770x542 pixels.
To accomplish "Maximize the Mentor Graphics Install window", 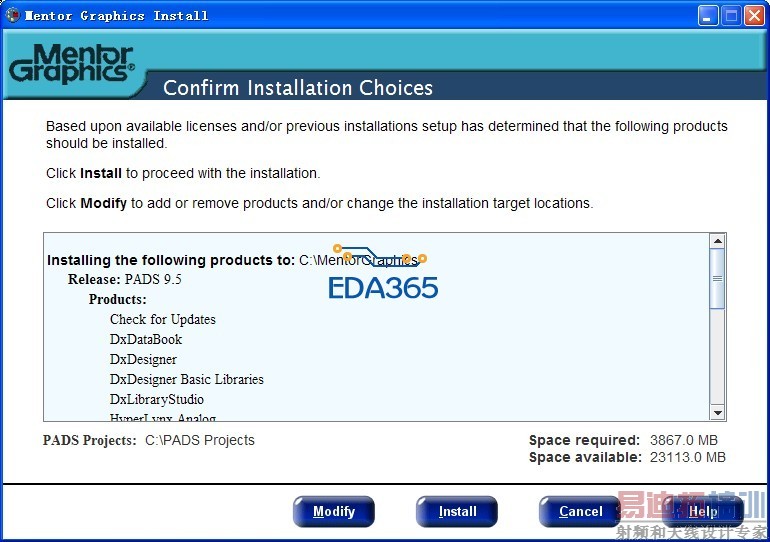I will point(731,16).
